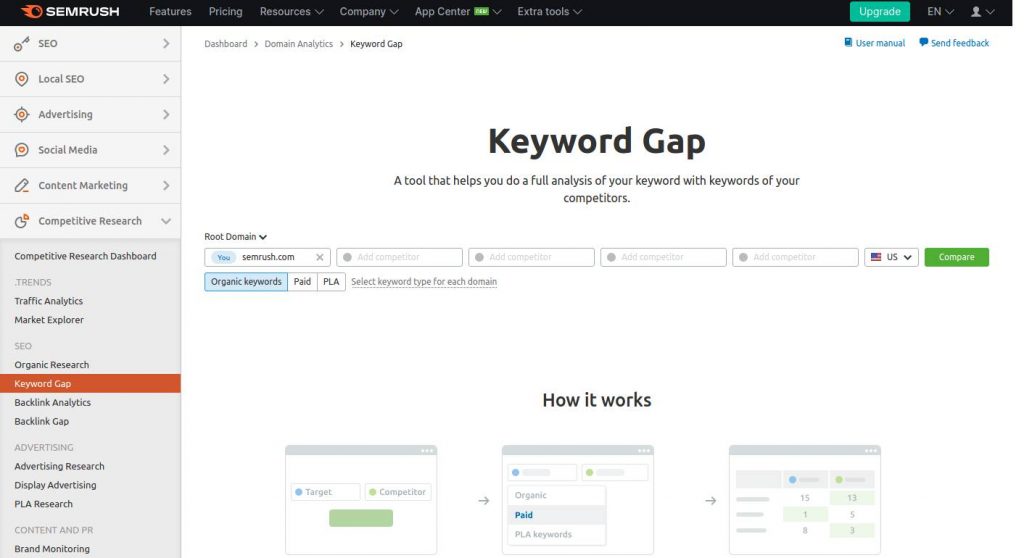Open Brand Monitoring in sidebar
Screen dimensions: 1024x558
[52, 549]
